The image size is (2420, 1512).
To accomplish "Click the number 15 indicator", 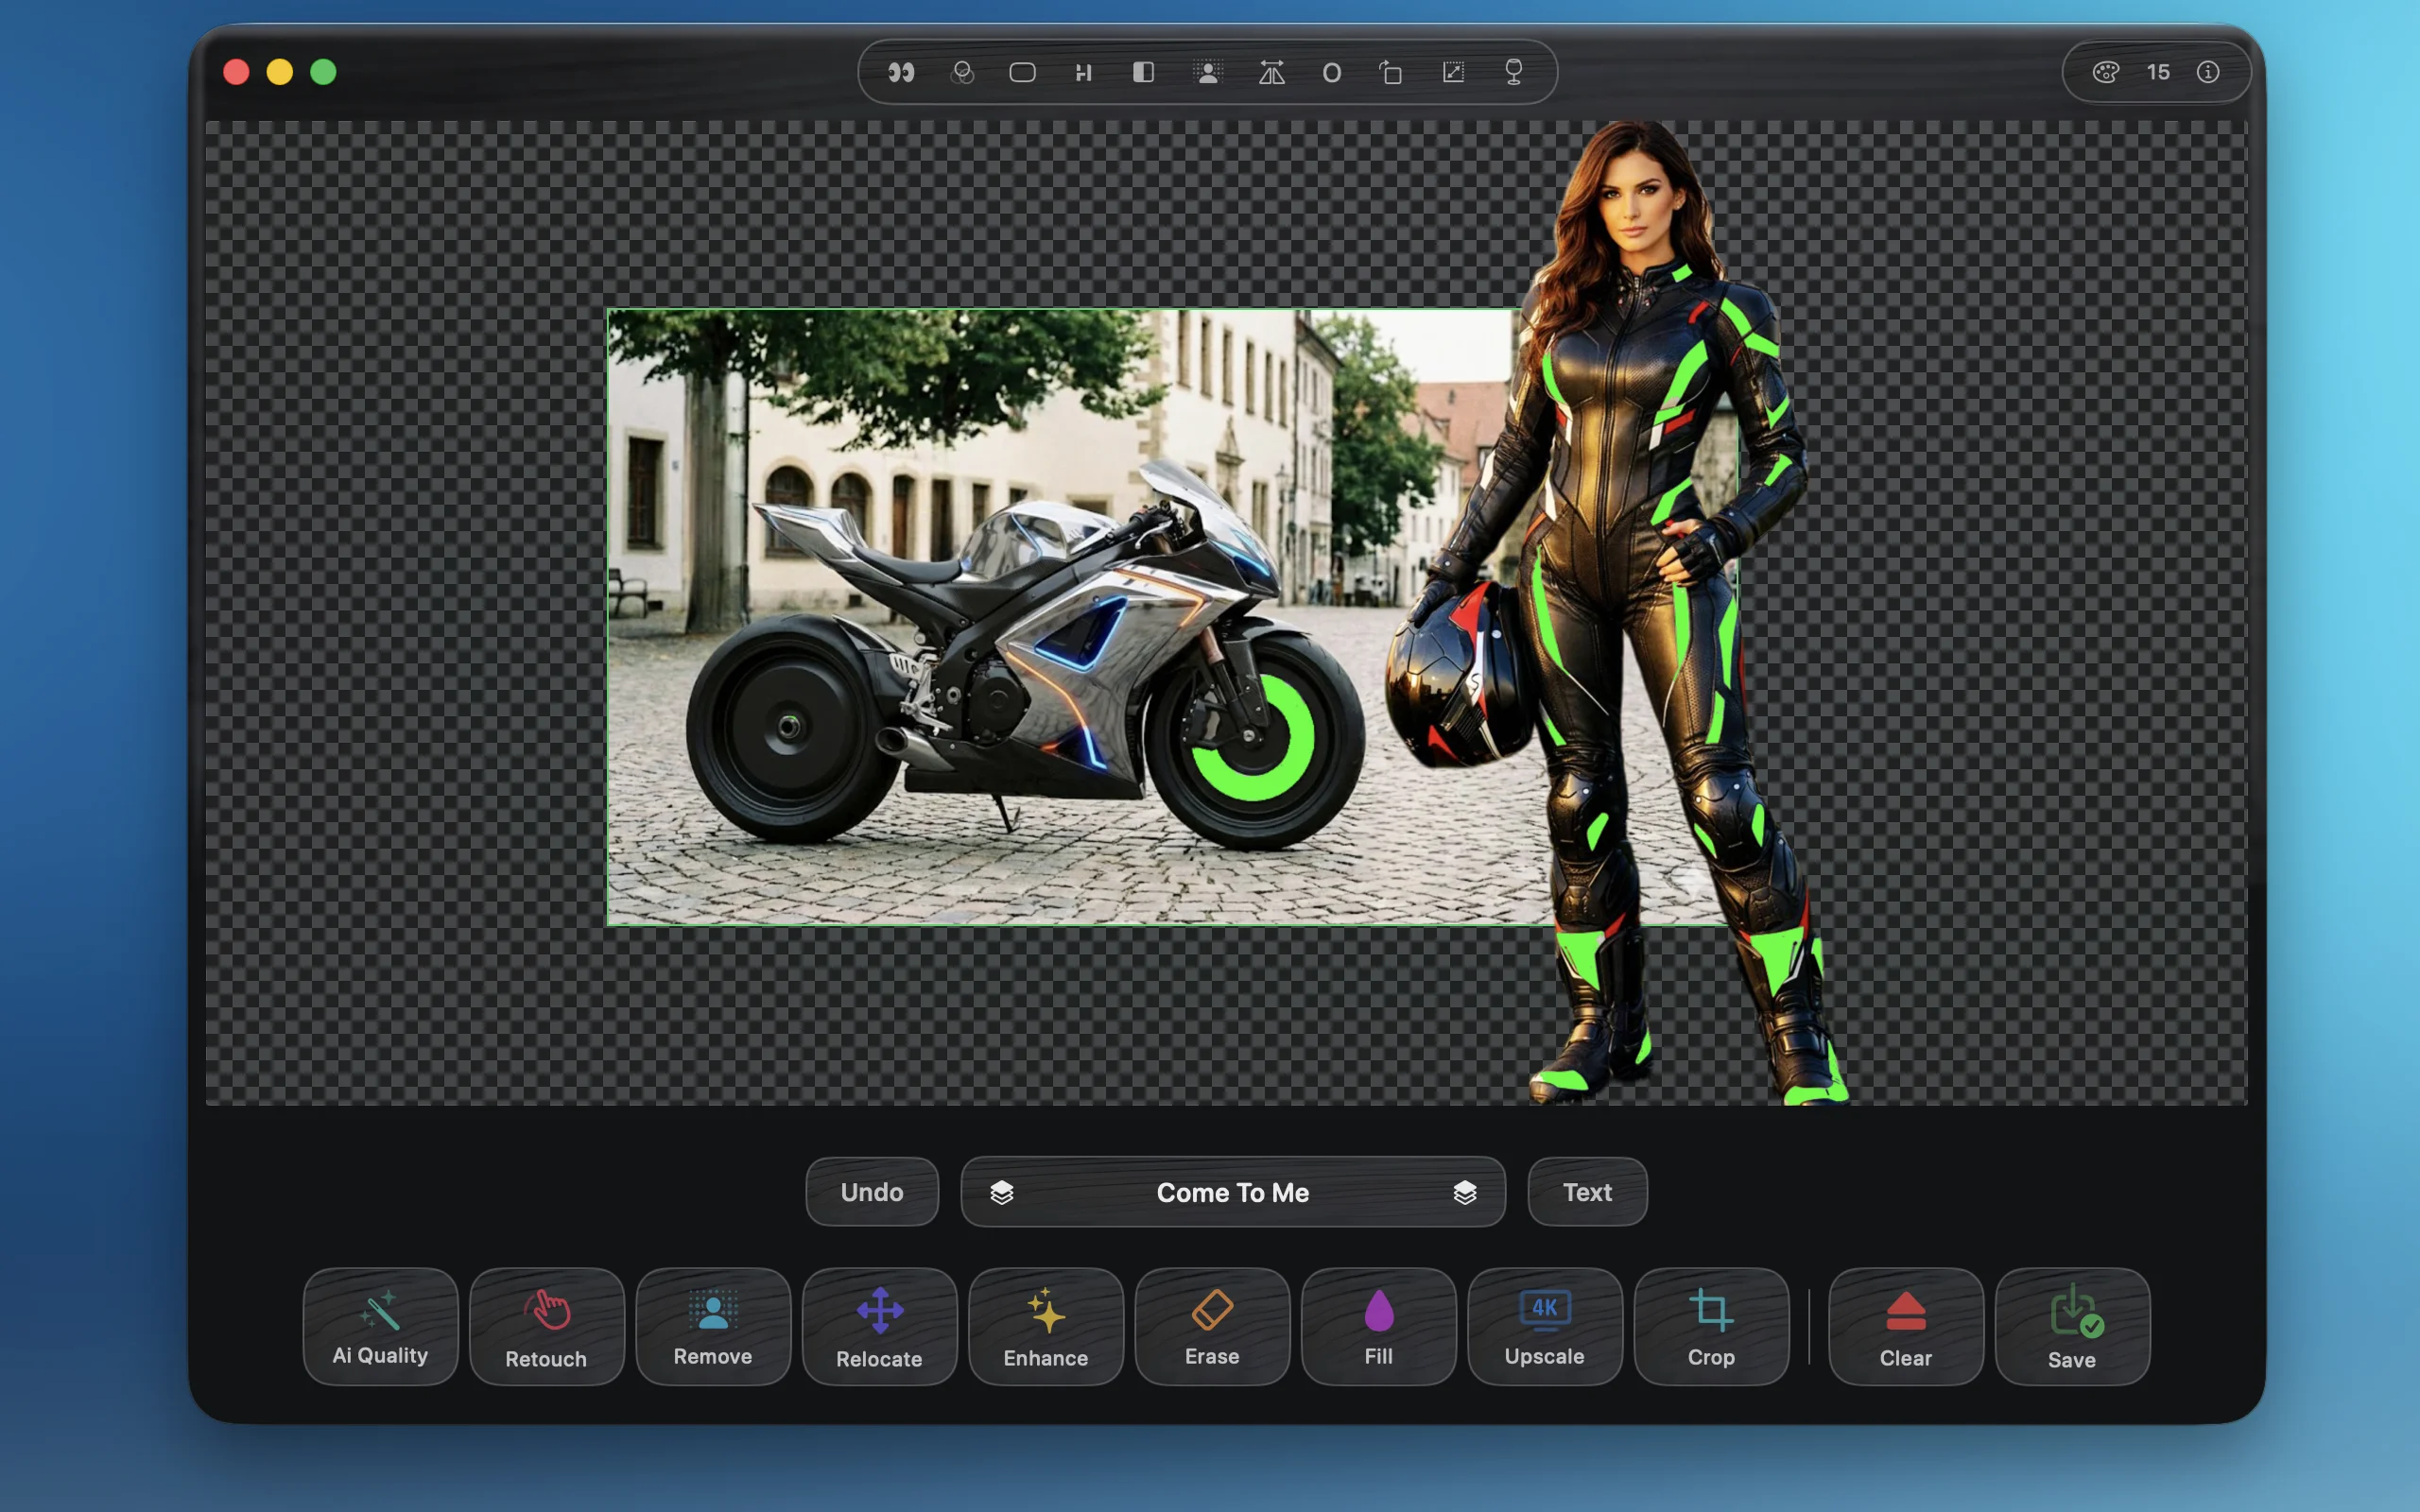I will pos(2158,72).
